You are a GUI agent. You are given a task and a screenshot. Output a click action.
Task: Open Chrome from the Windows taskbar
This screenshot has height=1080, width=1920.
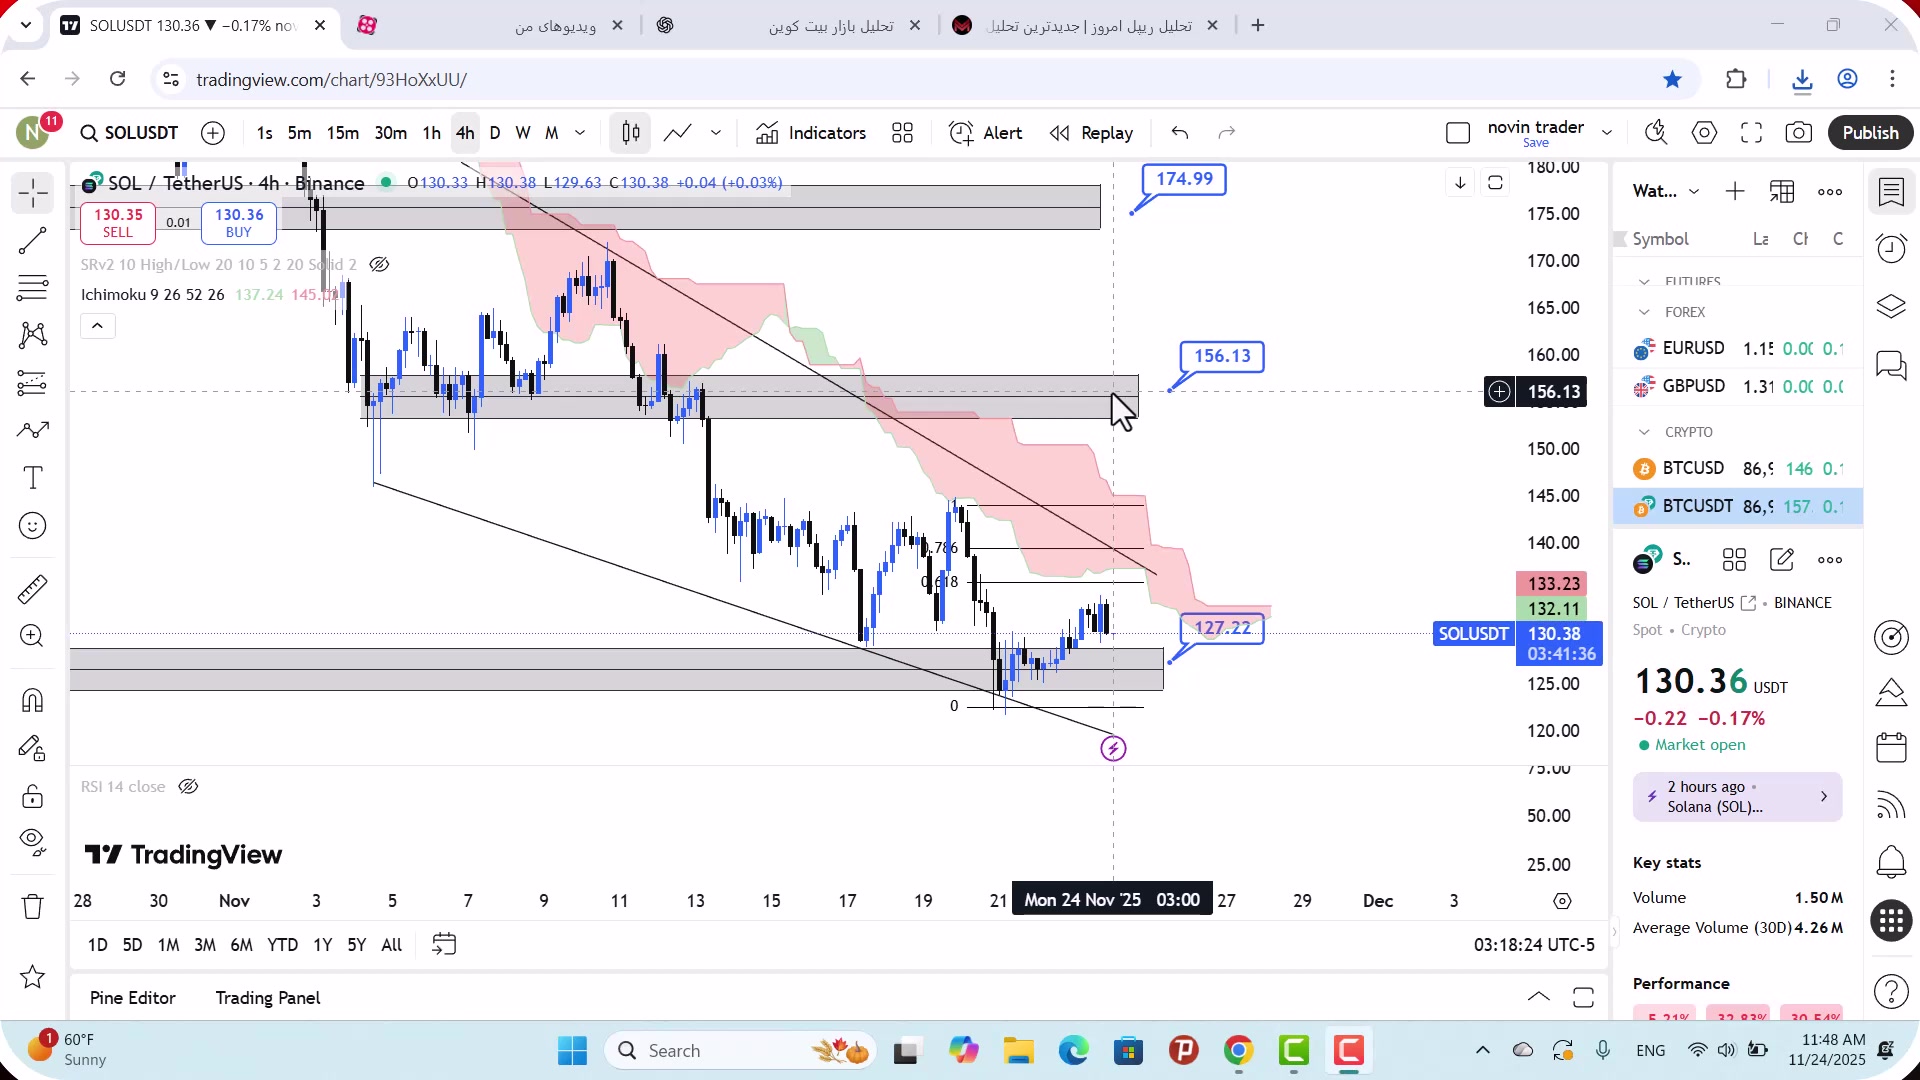click(x=1238, y=1051)
